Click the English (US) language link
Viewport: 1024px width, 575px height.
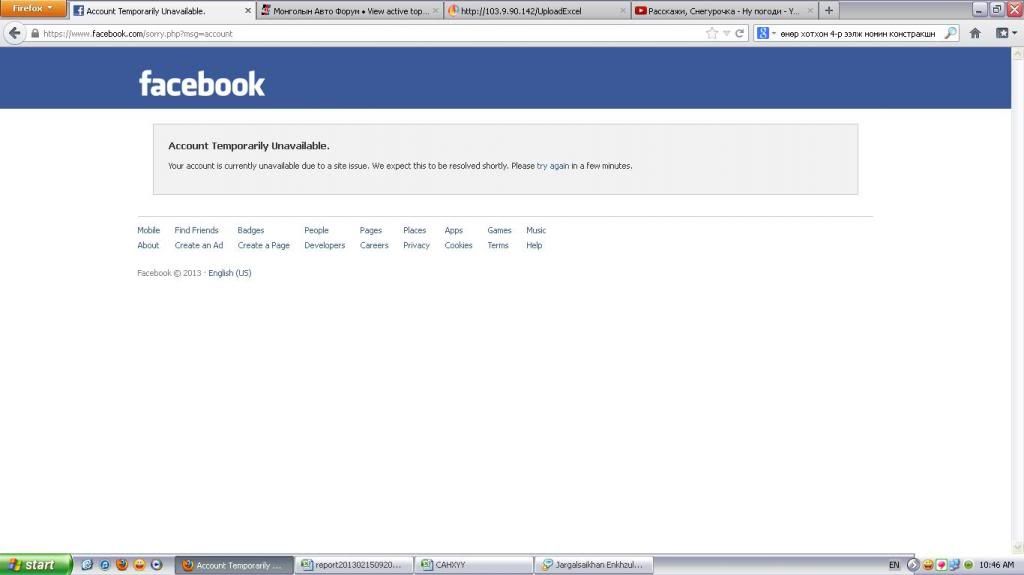point(229,273)
